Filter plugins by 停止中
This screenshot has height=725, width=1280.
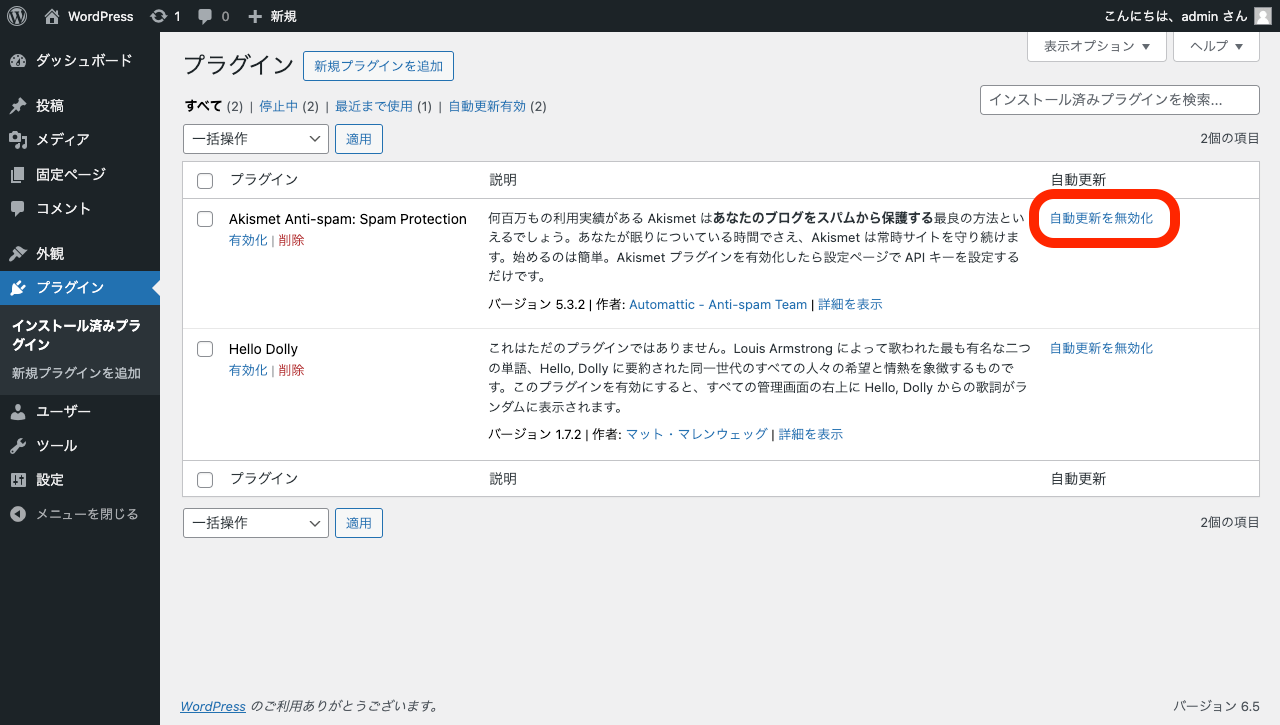pyautogui.click(x=279, y=106)
